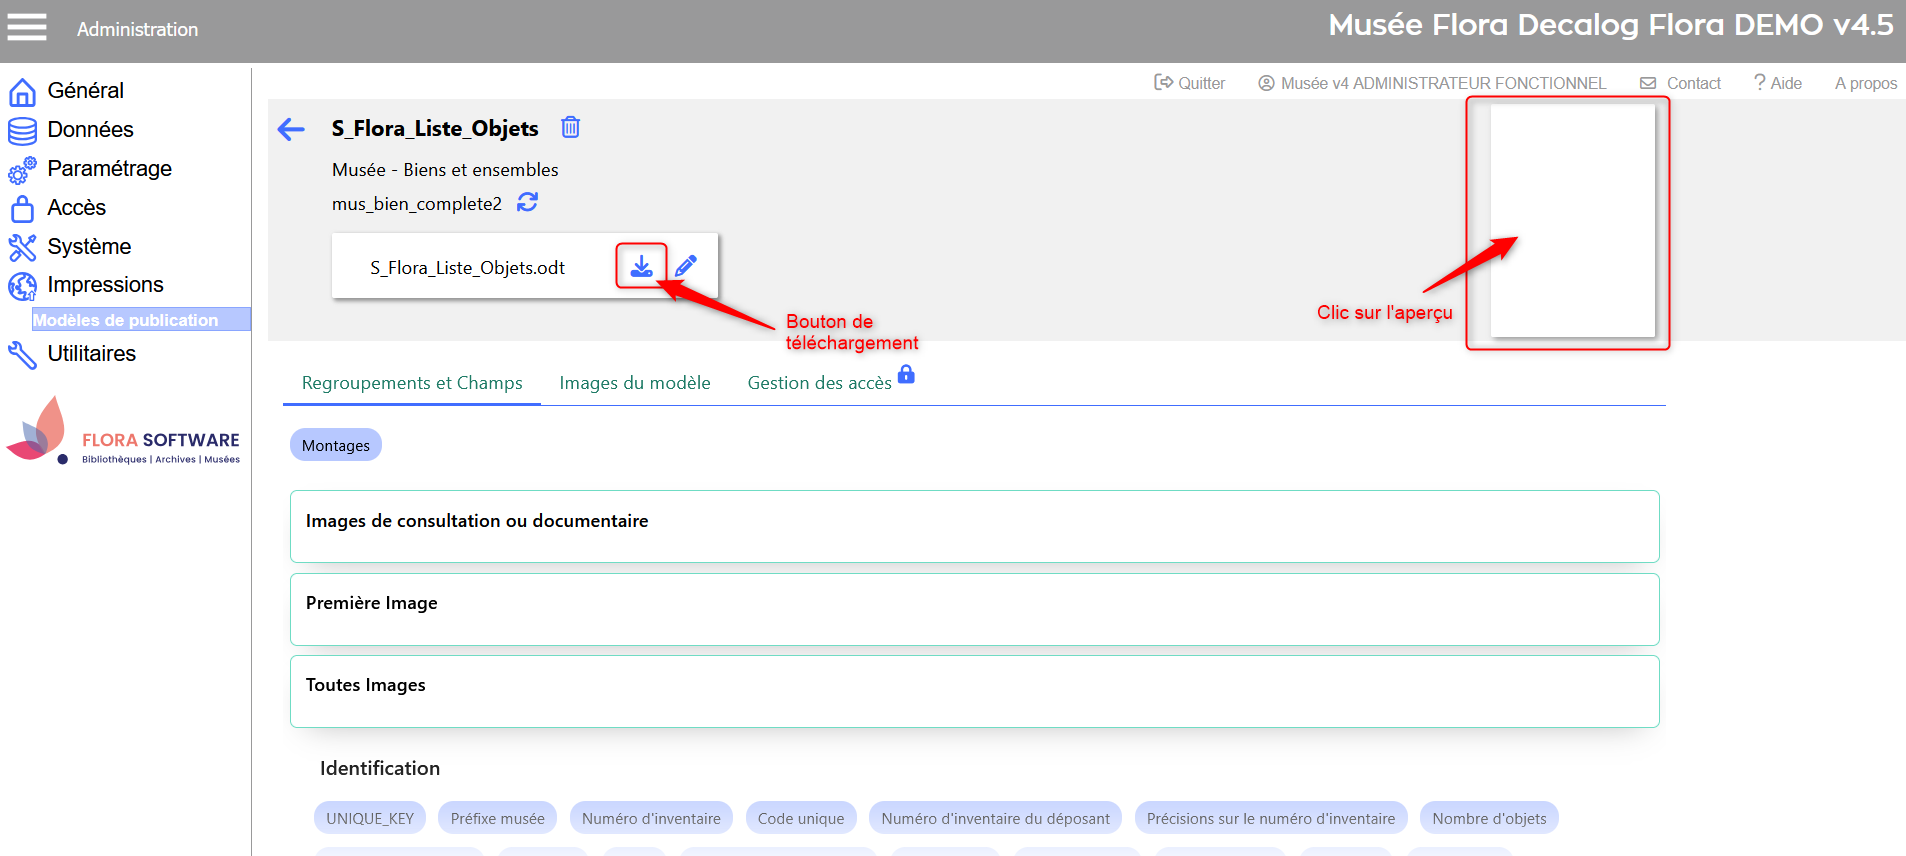
Task: Click the Montages tag button
Action: 336,445
